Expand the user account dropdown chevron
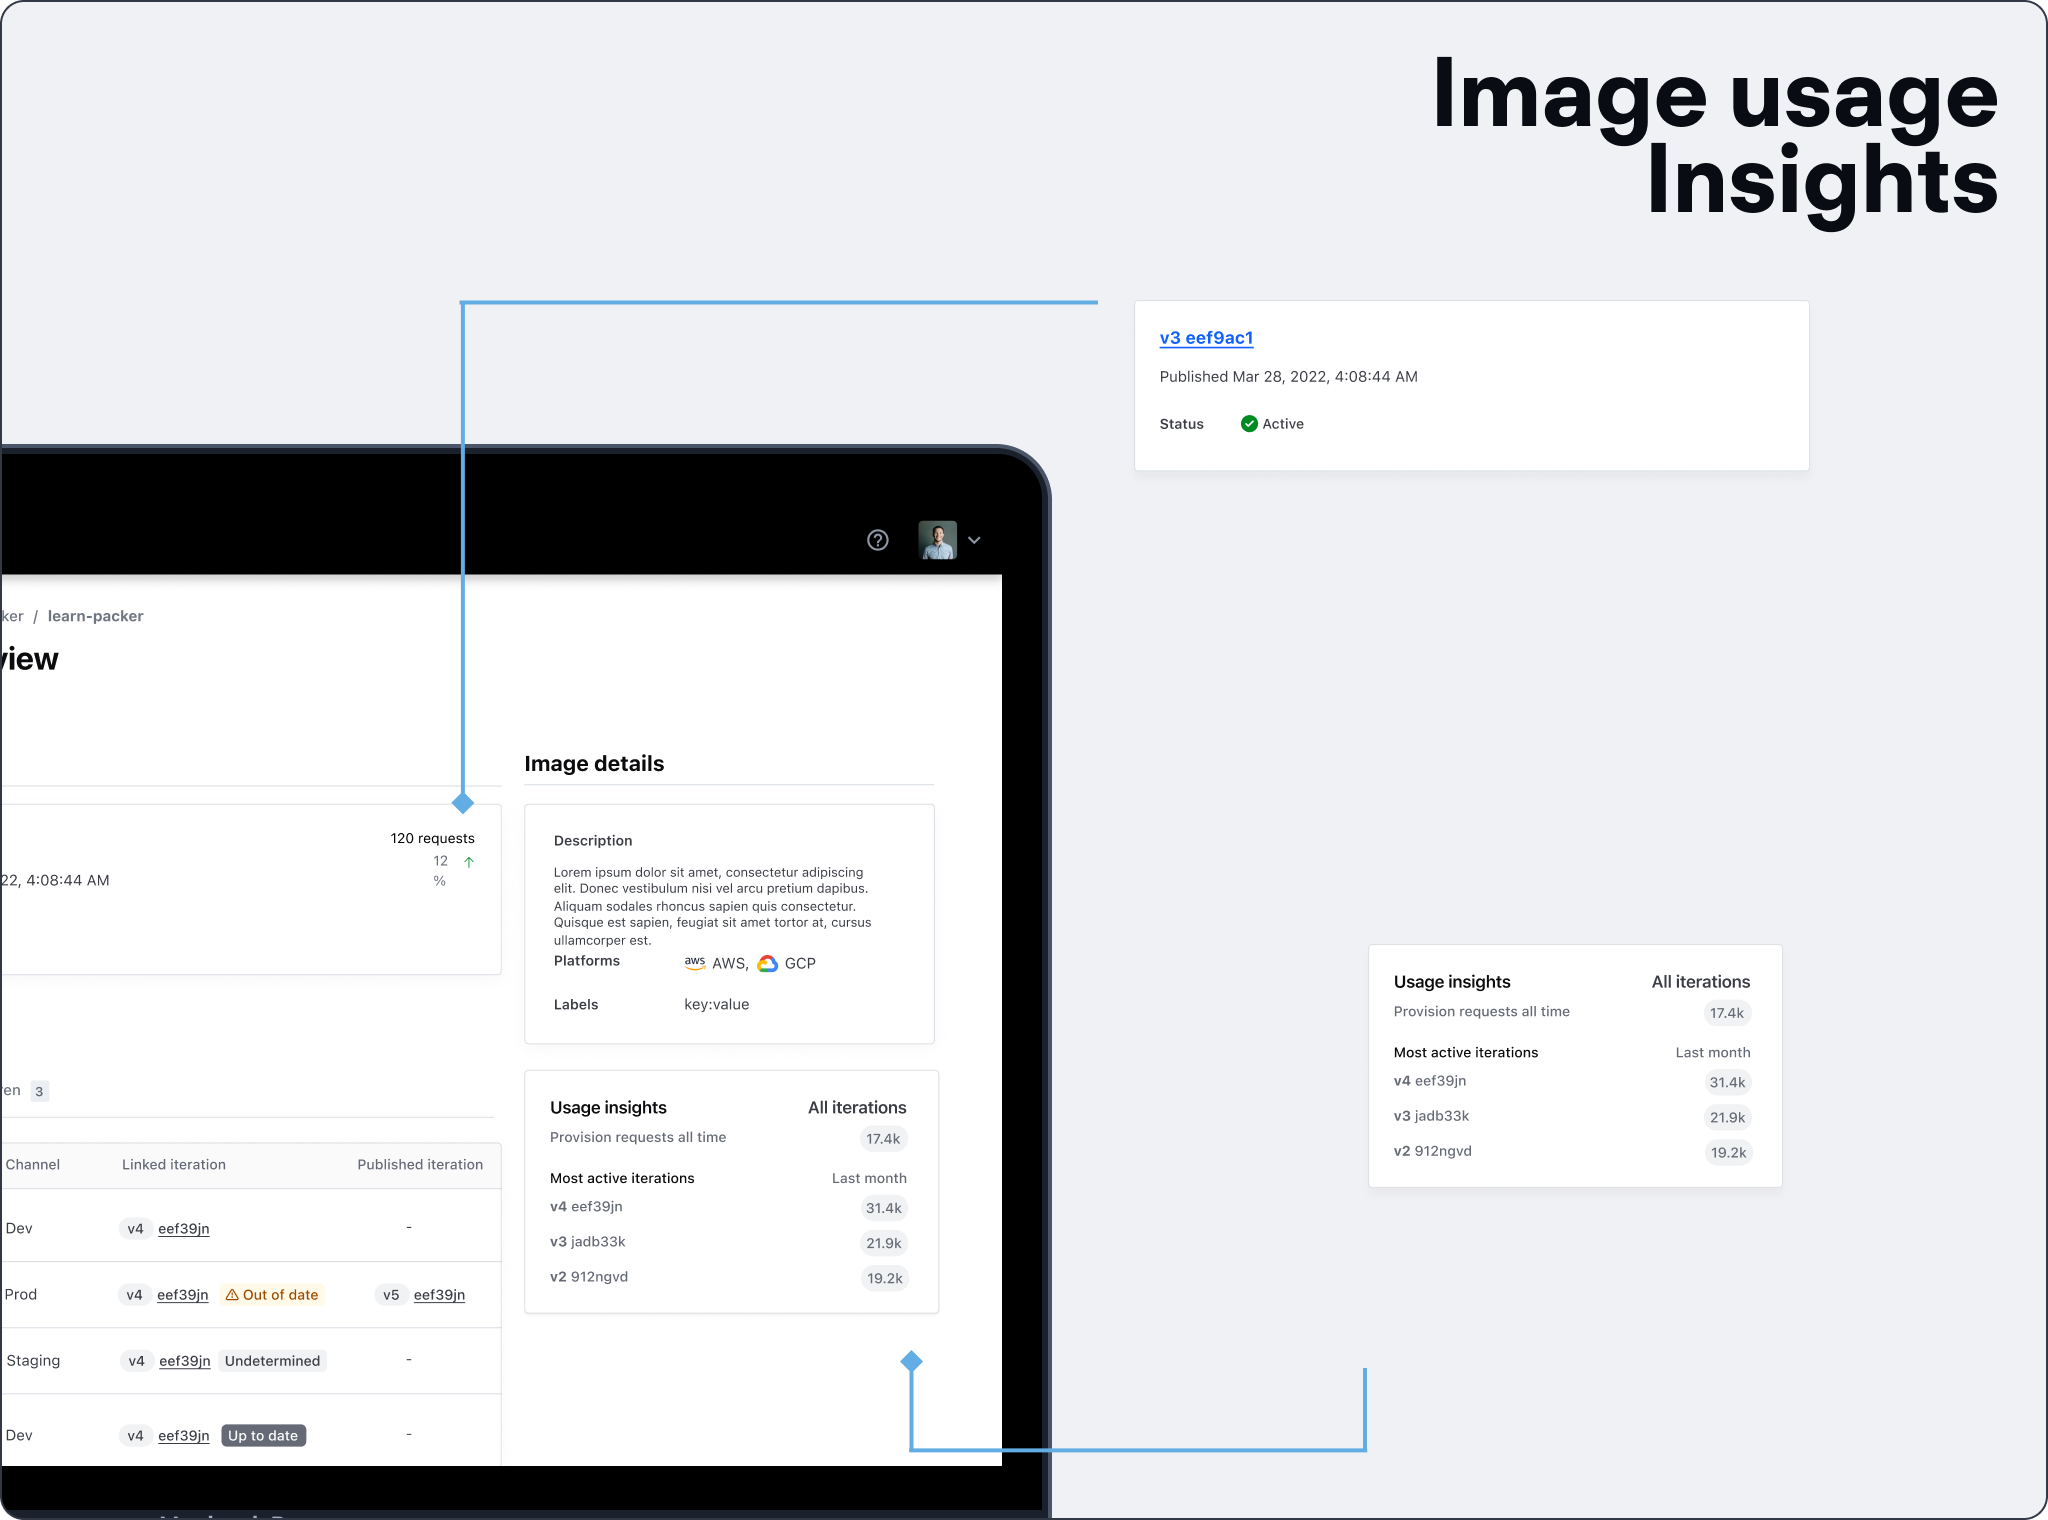Screen dimensions: 2048x1520 (974, 540)
